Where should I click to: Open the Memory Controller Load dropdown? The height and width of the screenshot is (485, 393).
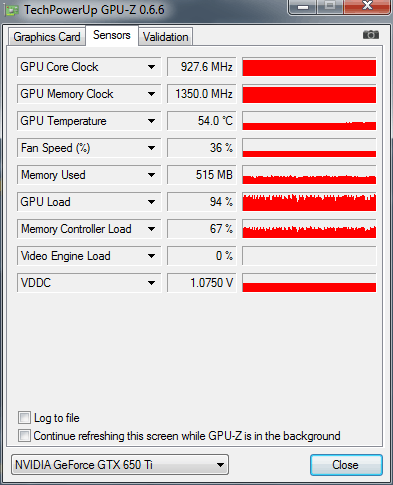coord(152,229)
